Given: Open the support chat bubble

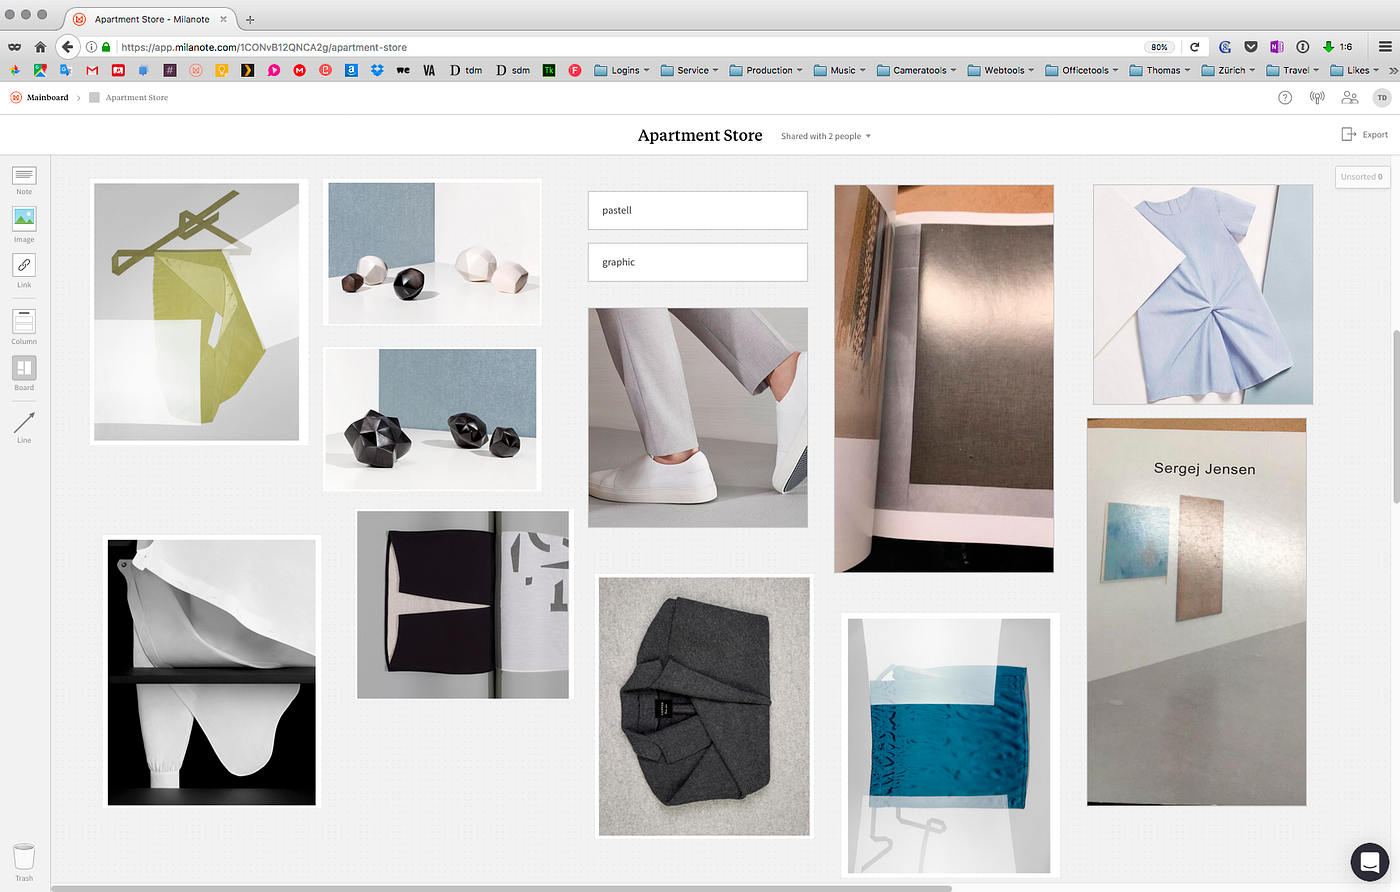Looking at the screenshot, I should pyautogui.click(x=1369, y=863).
